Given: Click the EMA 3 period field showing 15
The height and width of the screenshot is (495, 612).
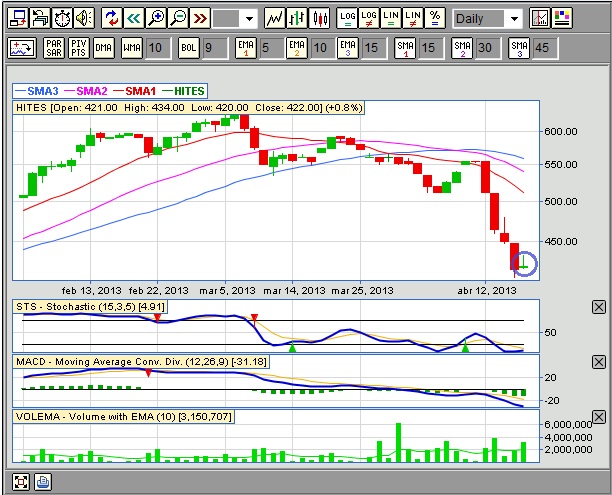Looking at the screenshot, I should point(374,48).
